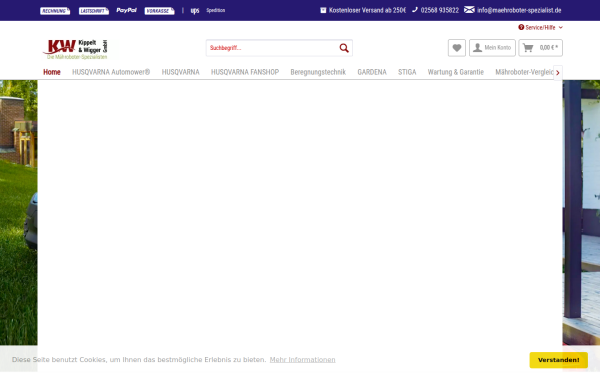The height and width of the screenshot is (375, 600).
Task: Click the Lastschrift payment badge
Action: coord(94,11)
